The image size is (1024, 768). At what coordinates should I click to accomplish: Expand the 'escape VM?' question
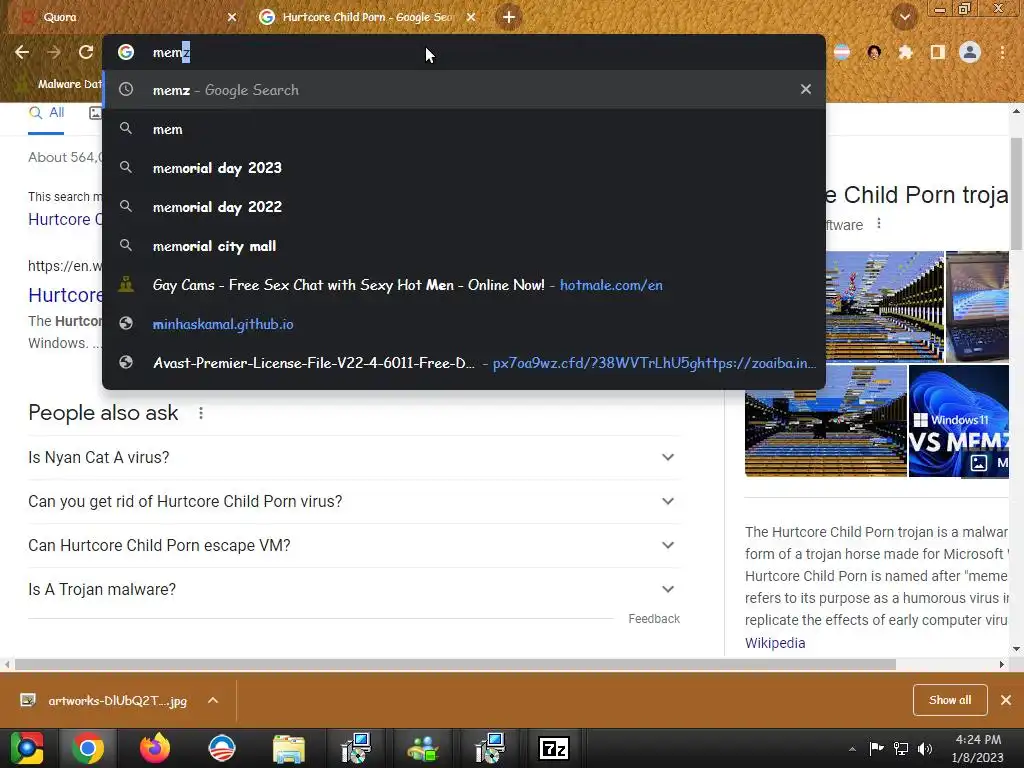[354, 545]
